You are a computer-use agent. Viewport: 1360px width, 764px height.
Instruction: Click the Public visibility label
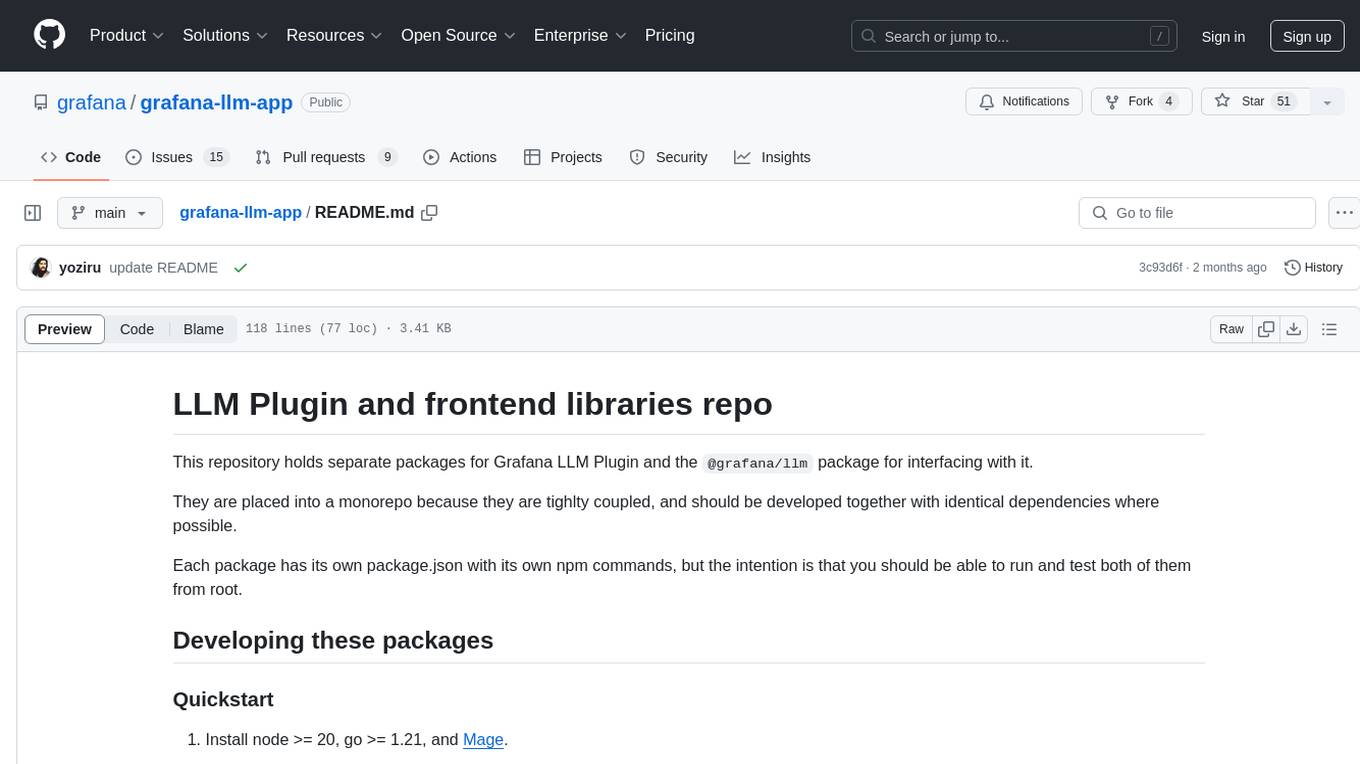click(x=326, y=102)
